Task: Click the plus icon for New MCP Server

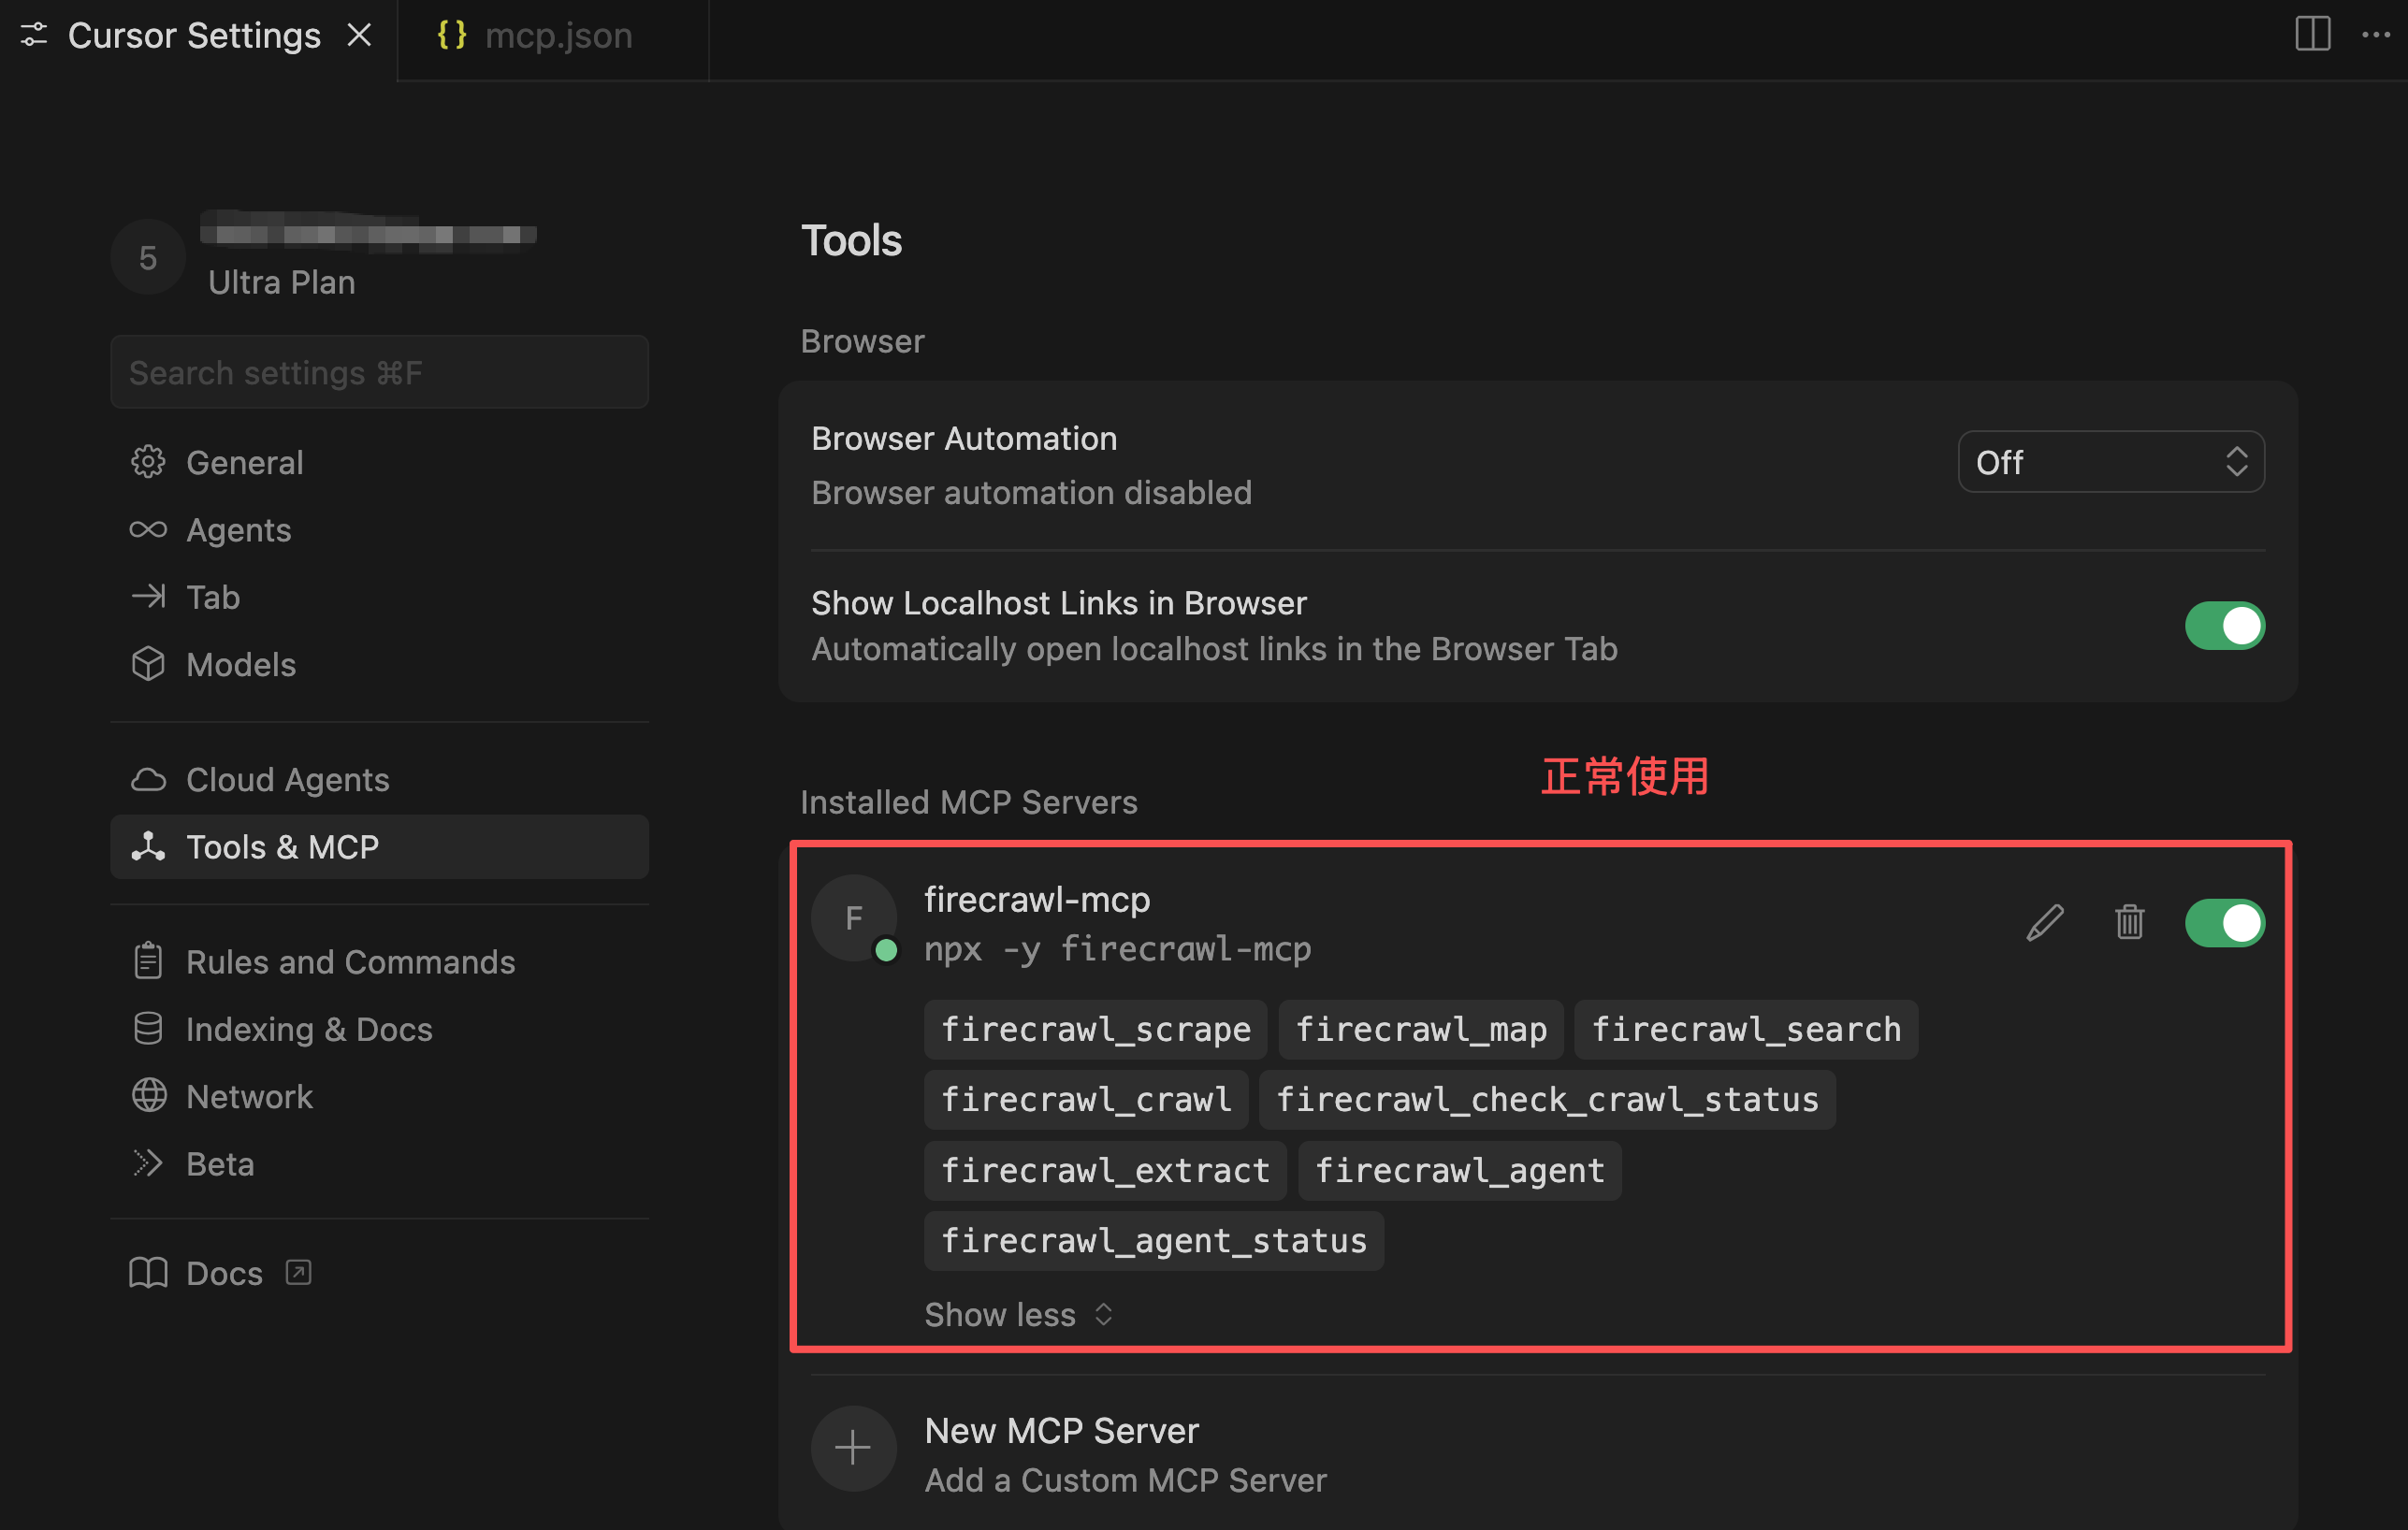Action: (x=852, y=1447)
